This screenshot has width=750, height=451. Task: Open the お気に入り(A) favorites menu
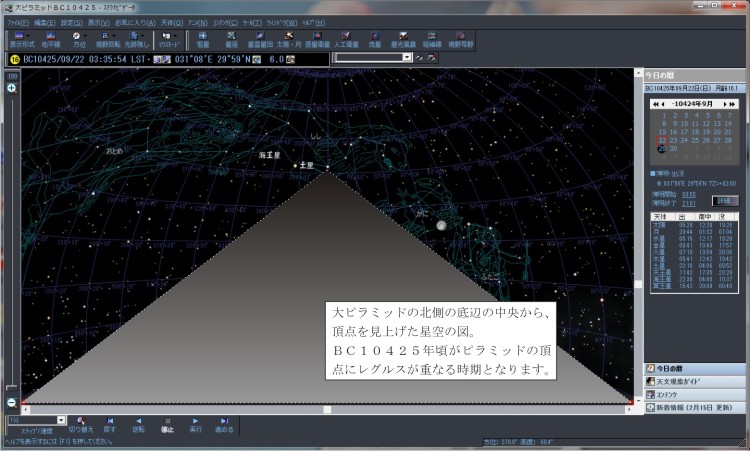coord(135,21)
